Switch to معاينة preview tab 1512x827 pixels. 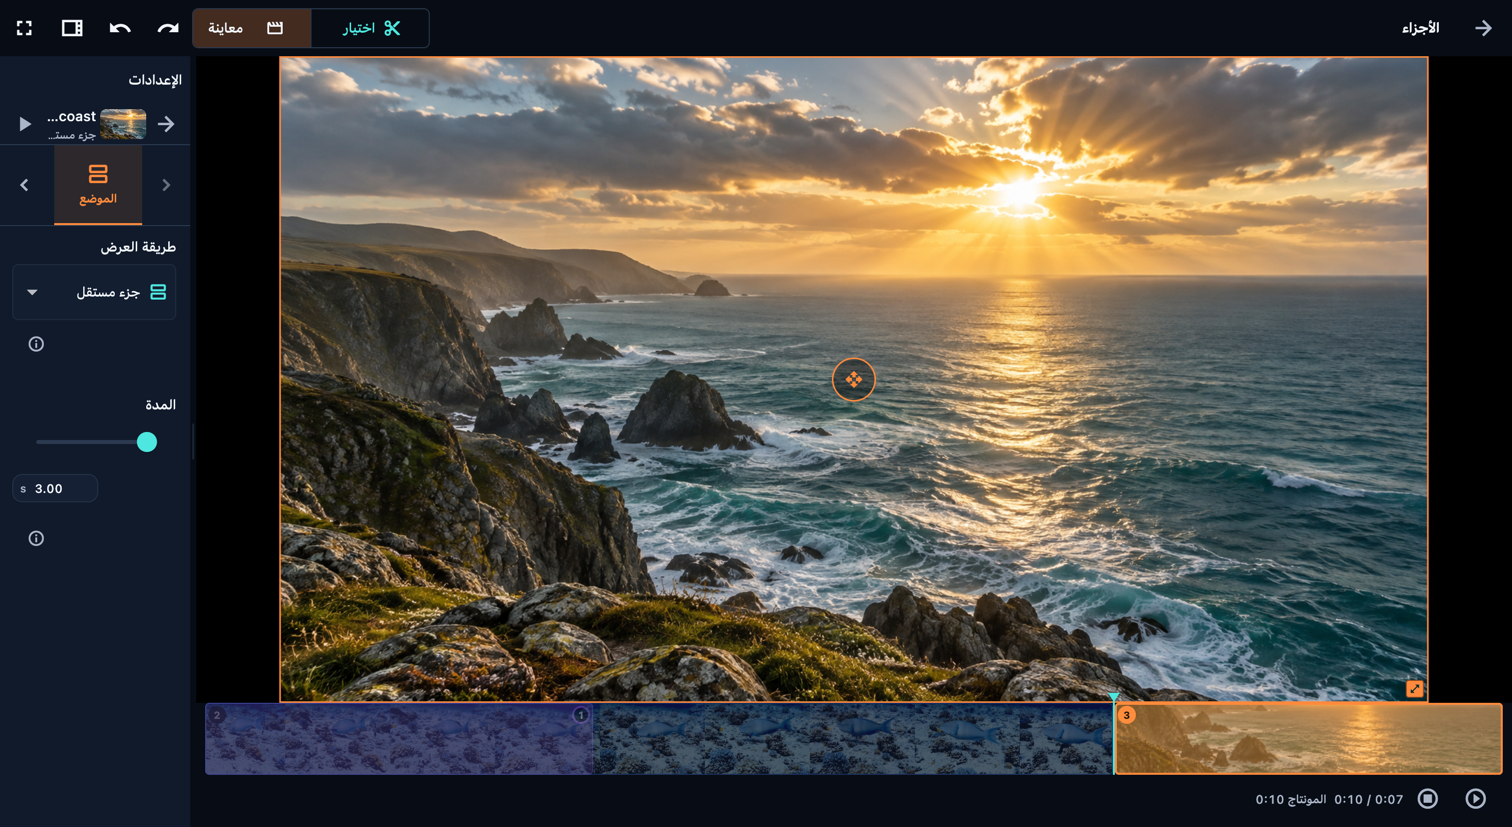point(252,28)
